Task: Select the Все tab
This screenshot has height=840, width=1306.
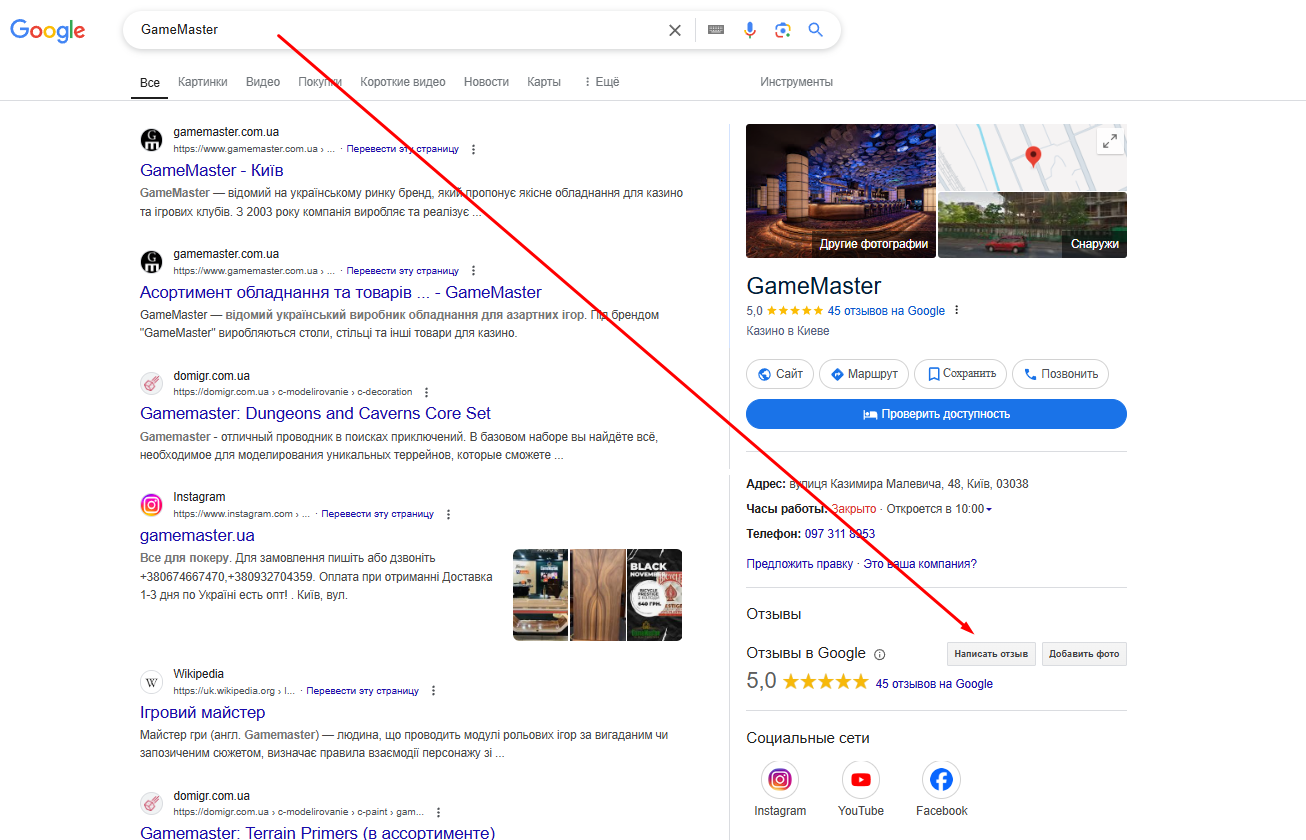Action: click(149, 82)
